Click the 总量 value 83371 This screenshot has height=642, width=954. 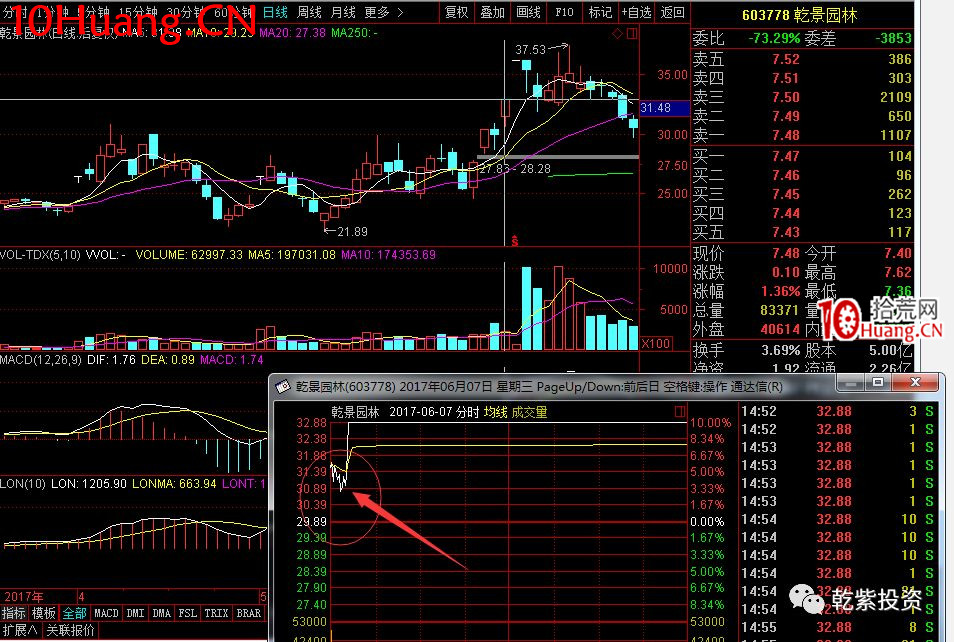click(779, 310)
